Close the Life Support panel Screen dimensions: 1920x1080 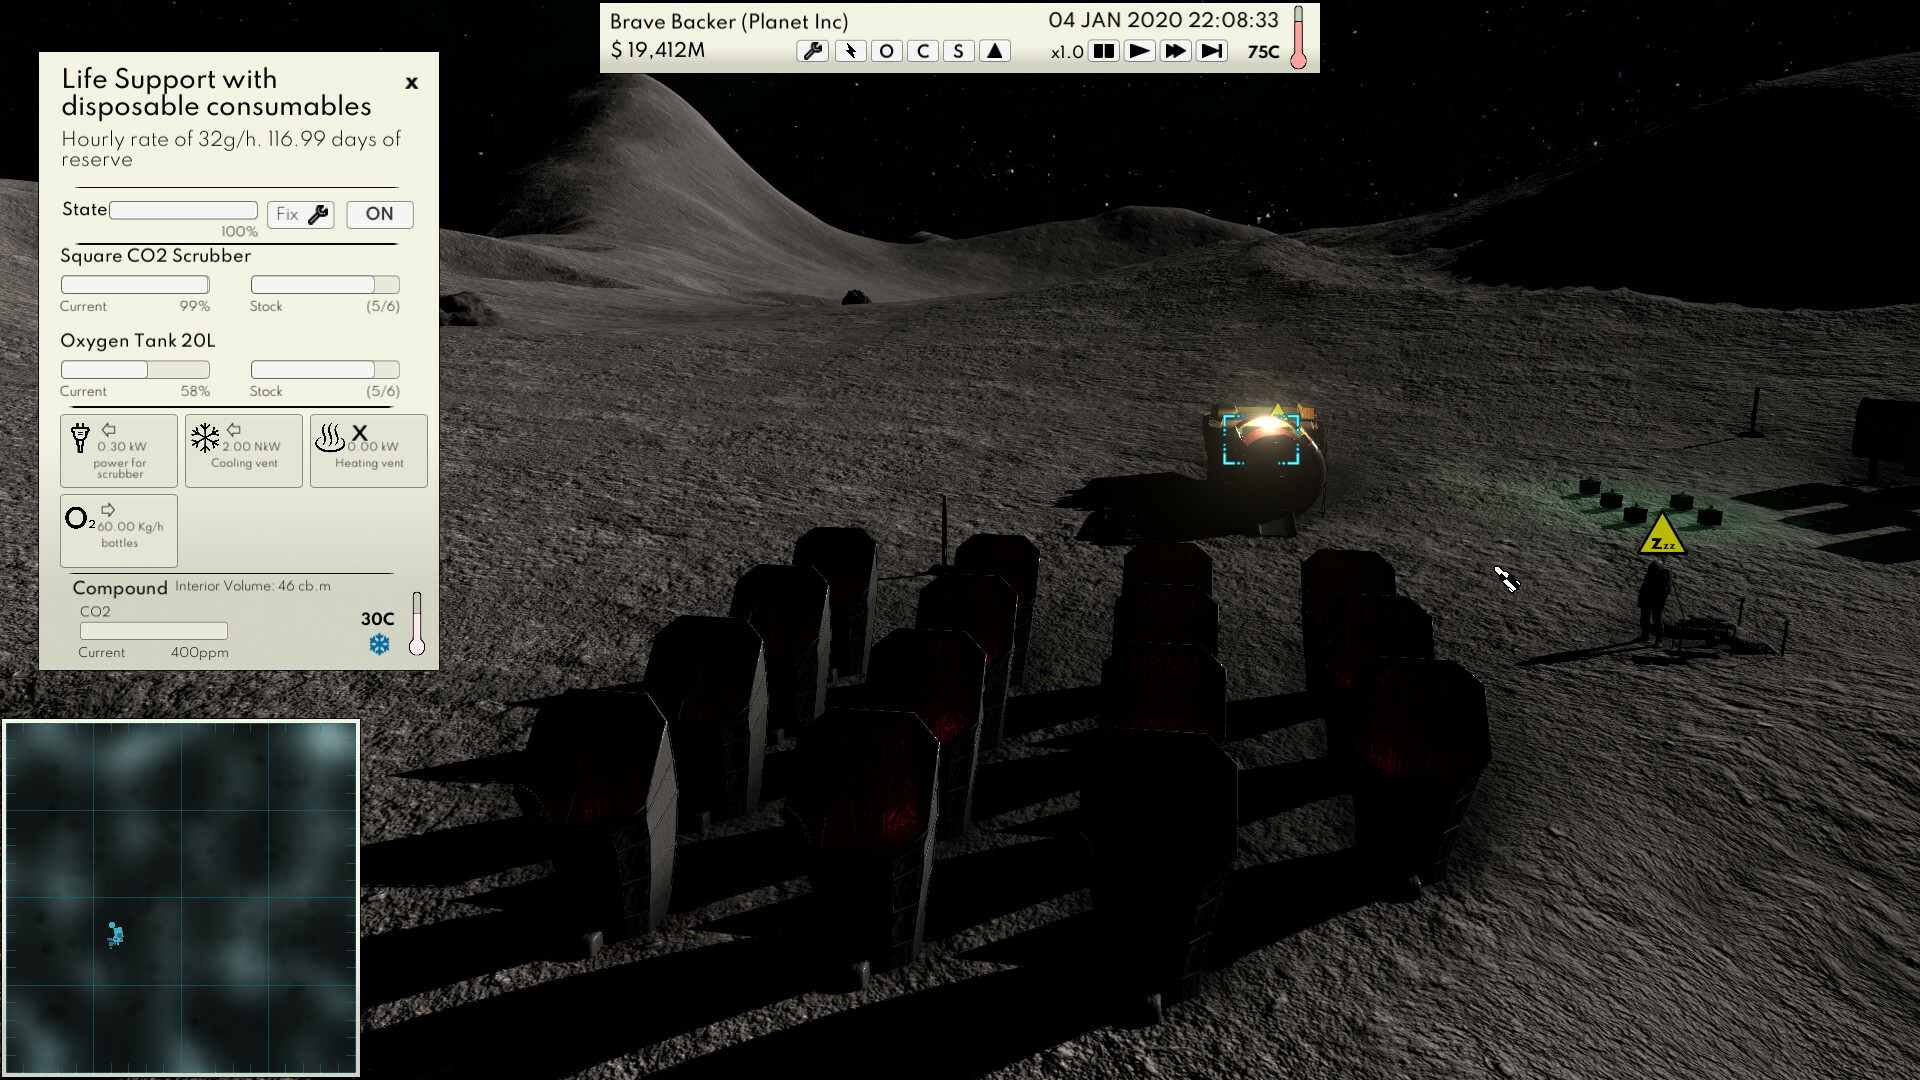coord(411,83)
